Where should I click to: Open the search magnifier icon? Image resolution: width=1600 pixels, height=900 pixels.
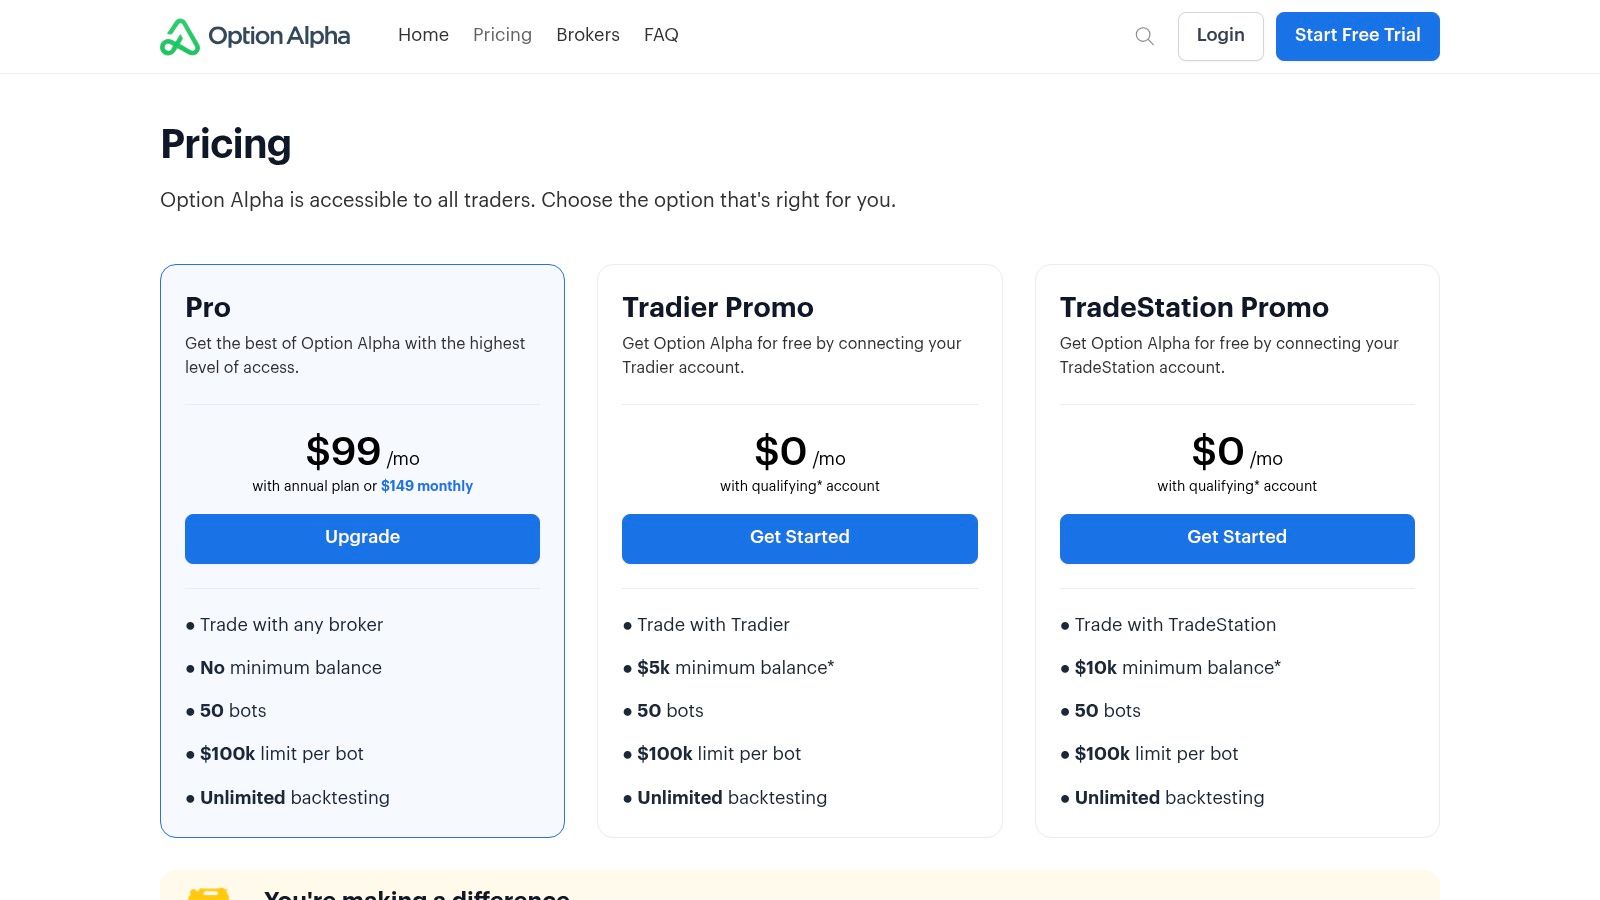[x=1143, y=36]
